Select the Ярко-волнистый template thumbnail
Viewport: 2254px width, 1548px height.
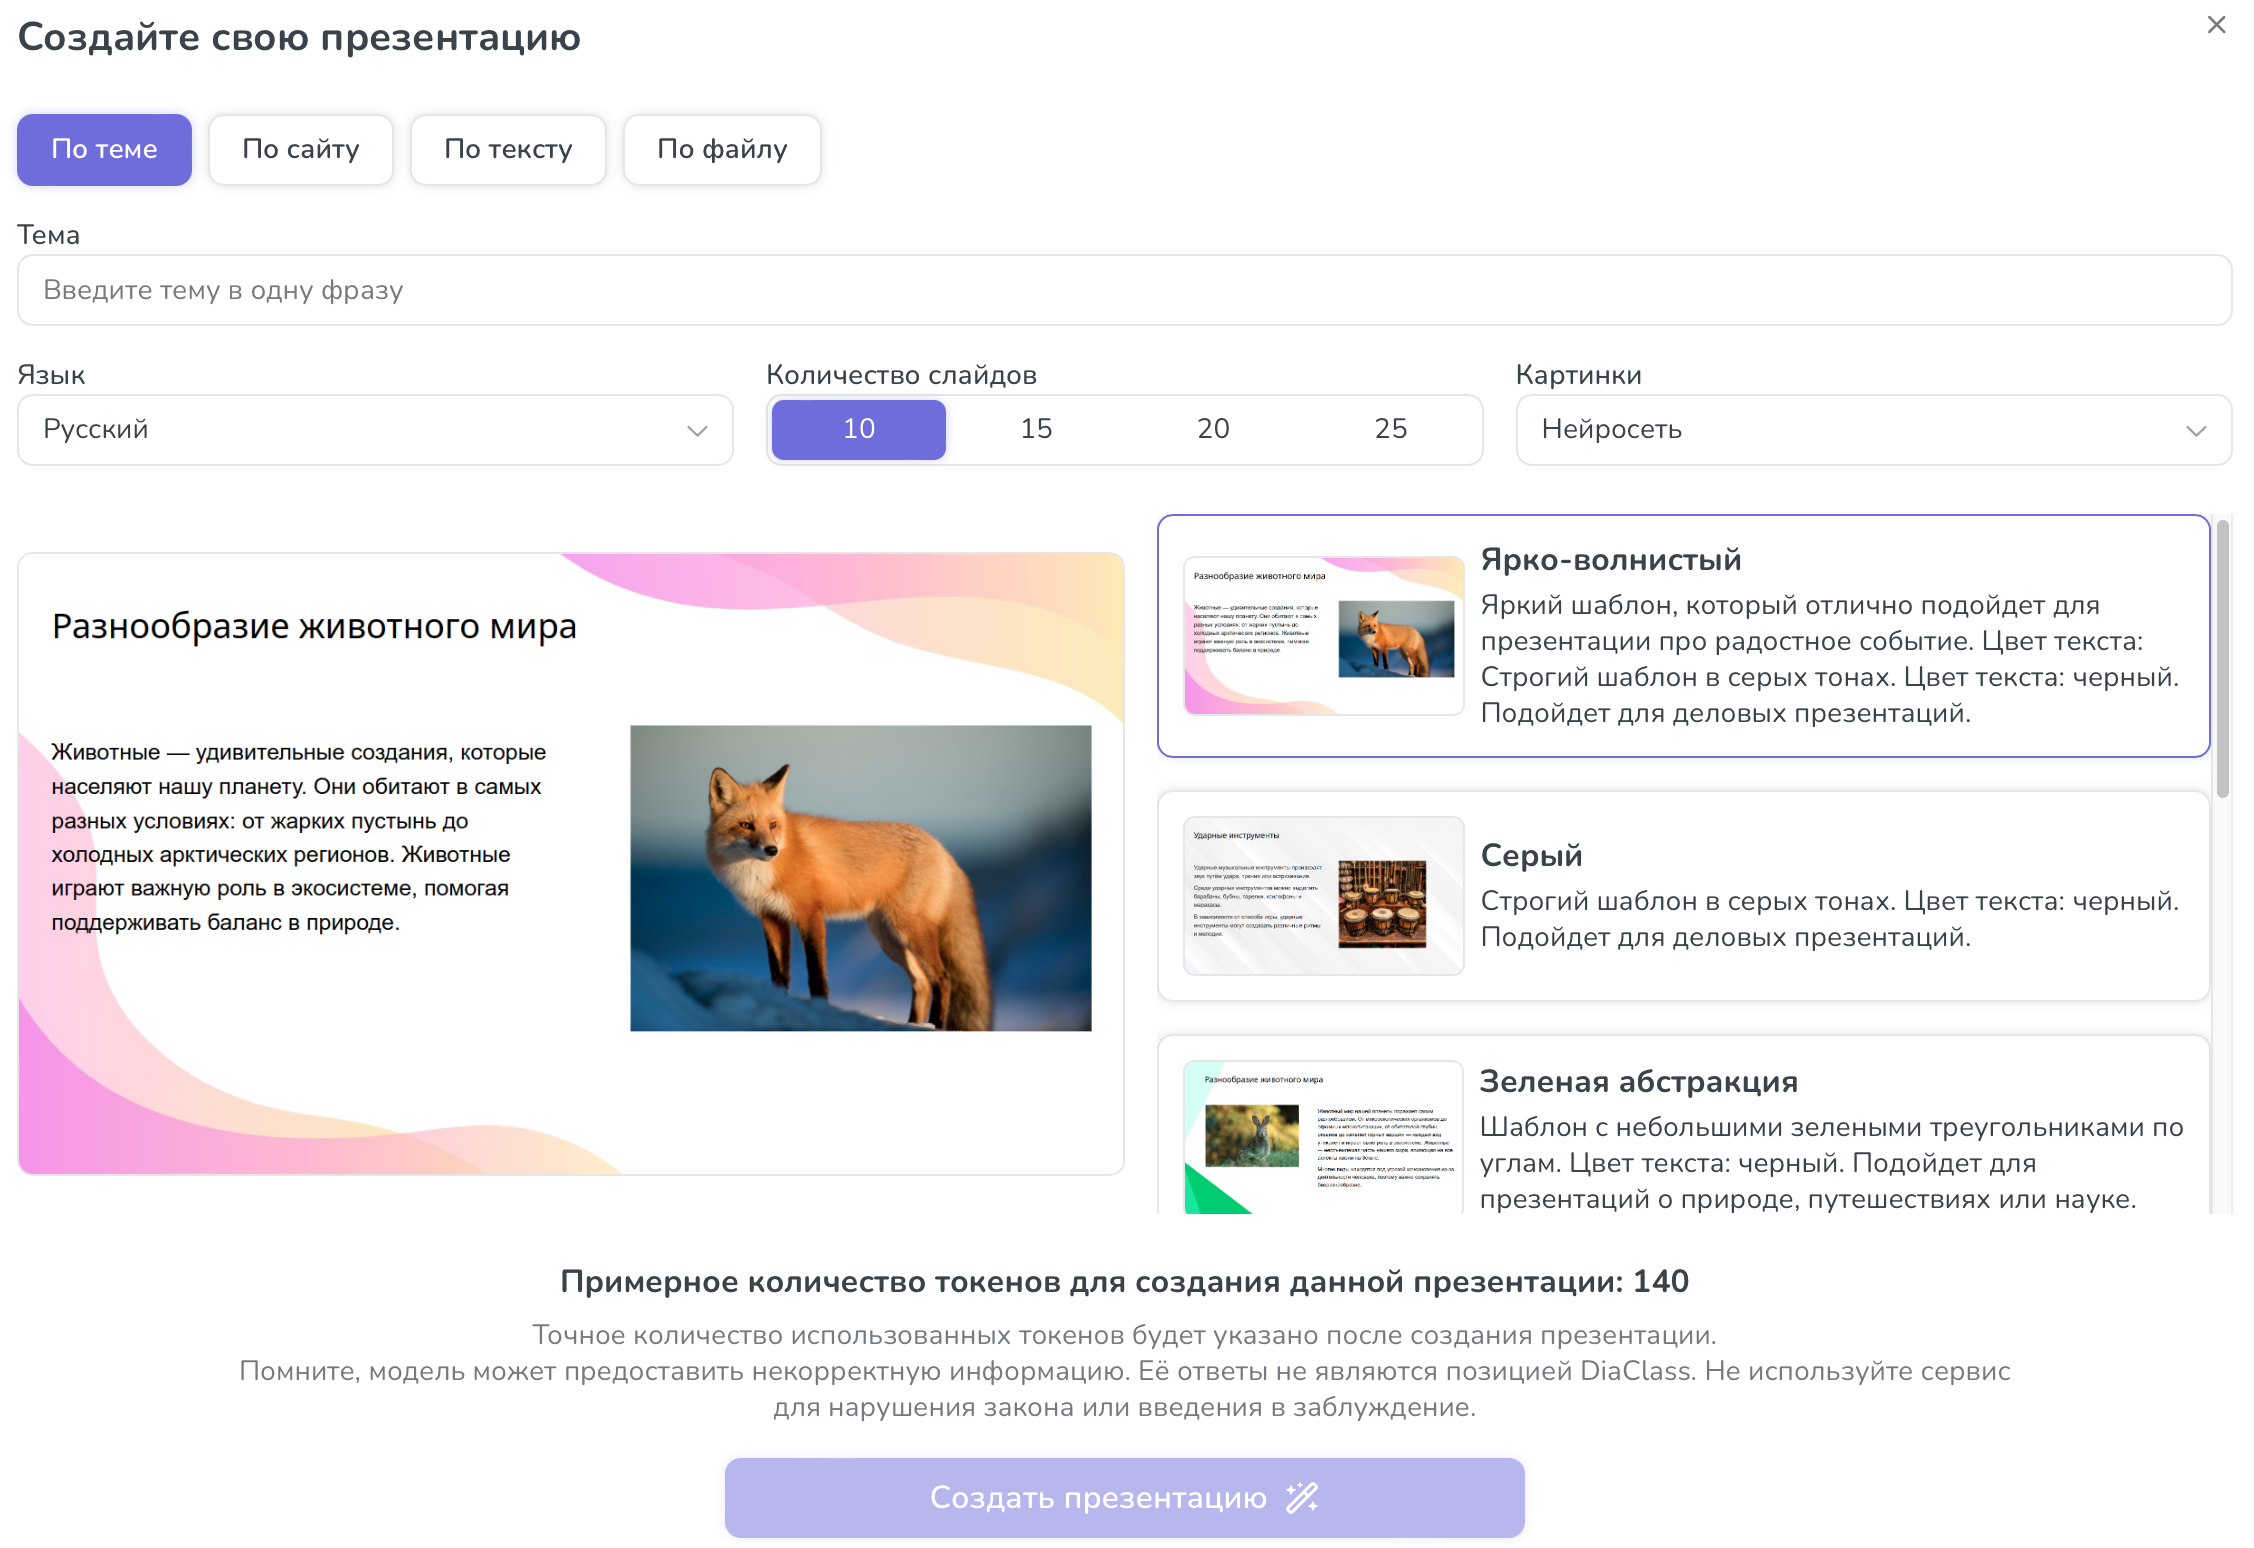pos(1323,636)
